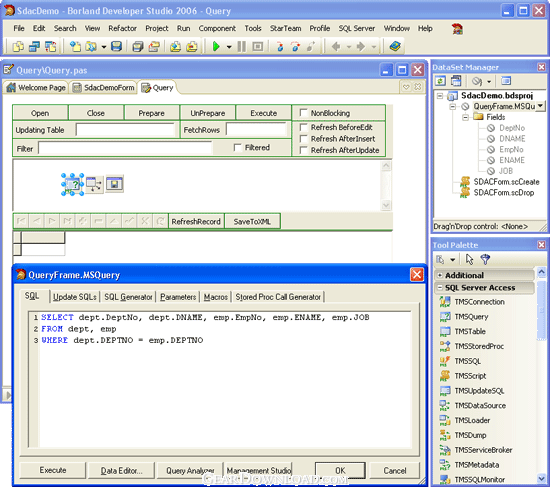The image size is (550, 487).
Task: Enable the NonBlocking checkbox
Action: [x=303, y=113]
